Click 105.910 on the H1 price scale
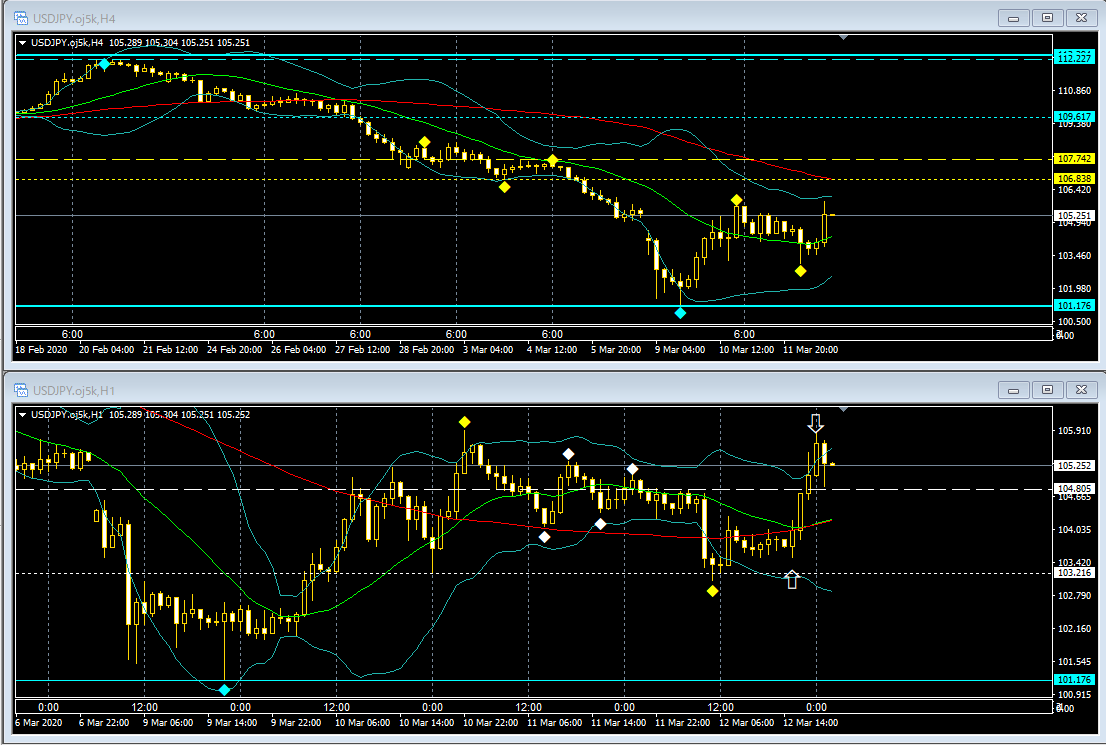The width and height of the screenshot is (1106, 745). 1074,431
